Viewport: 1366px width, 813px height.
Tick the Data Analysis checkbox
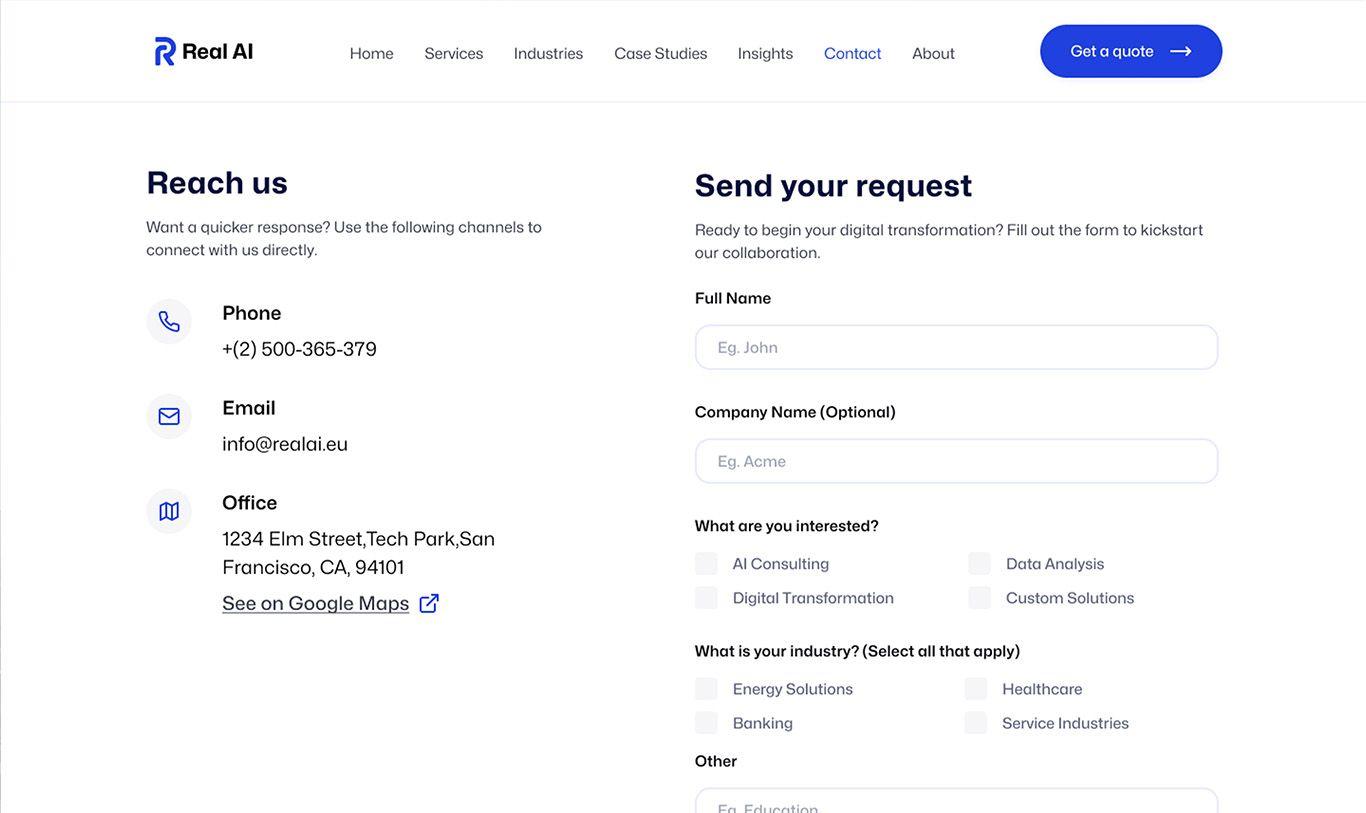point(980,564)
